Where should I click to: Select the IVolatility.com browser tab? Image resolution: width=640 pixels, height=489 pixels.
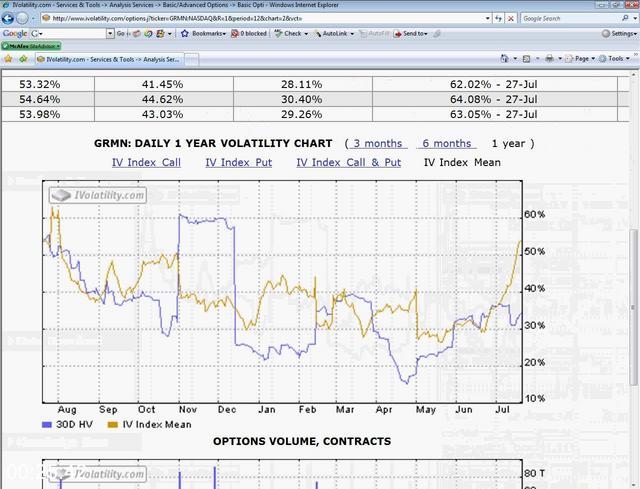click(109, 60)
